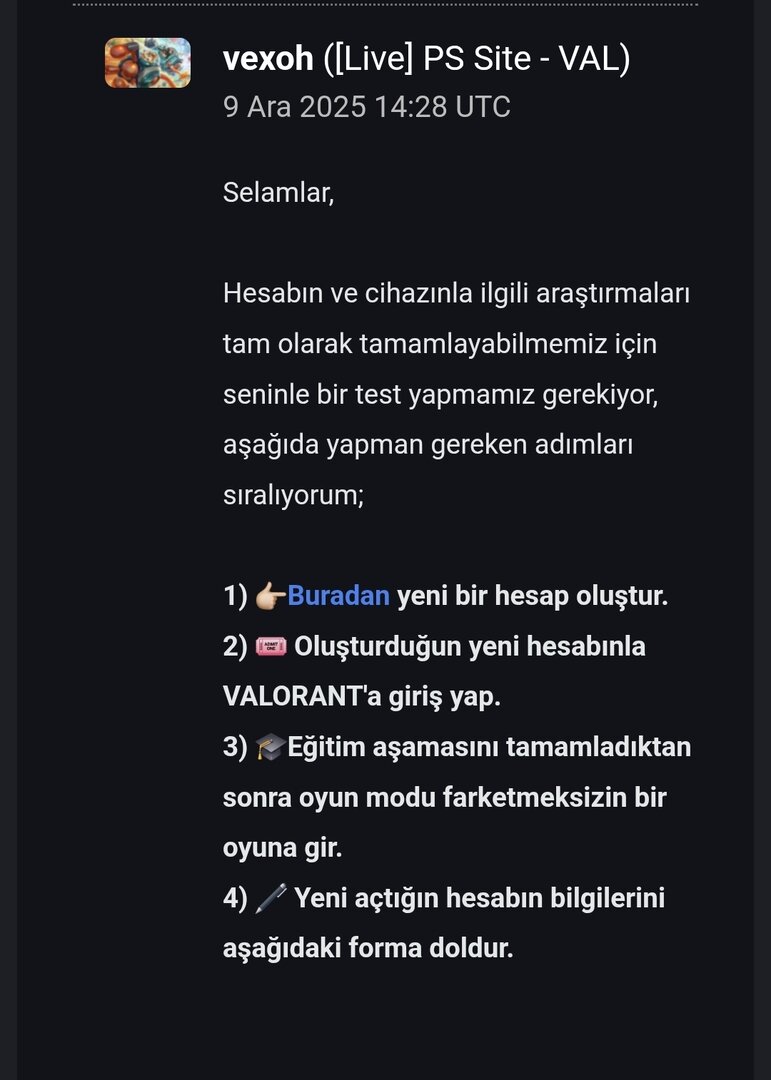Open the blue "Buradan" hyperlink
The image size is (771, 1080).
[338, 597]
